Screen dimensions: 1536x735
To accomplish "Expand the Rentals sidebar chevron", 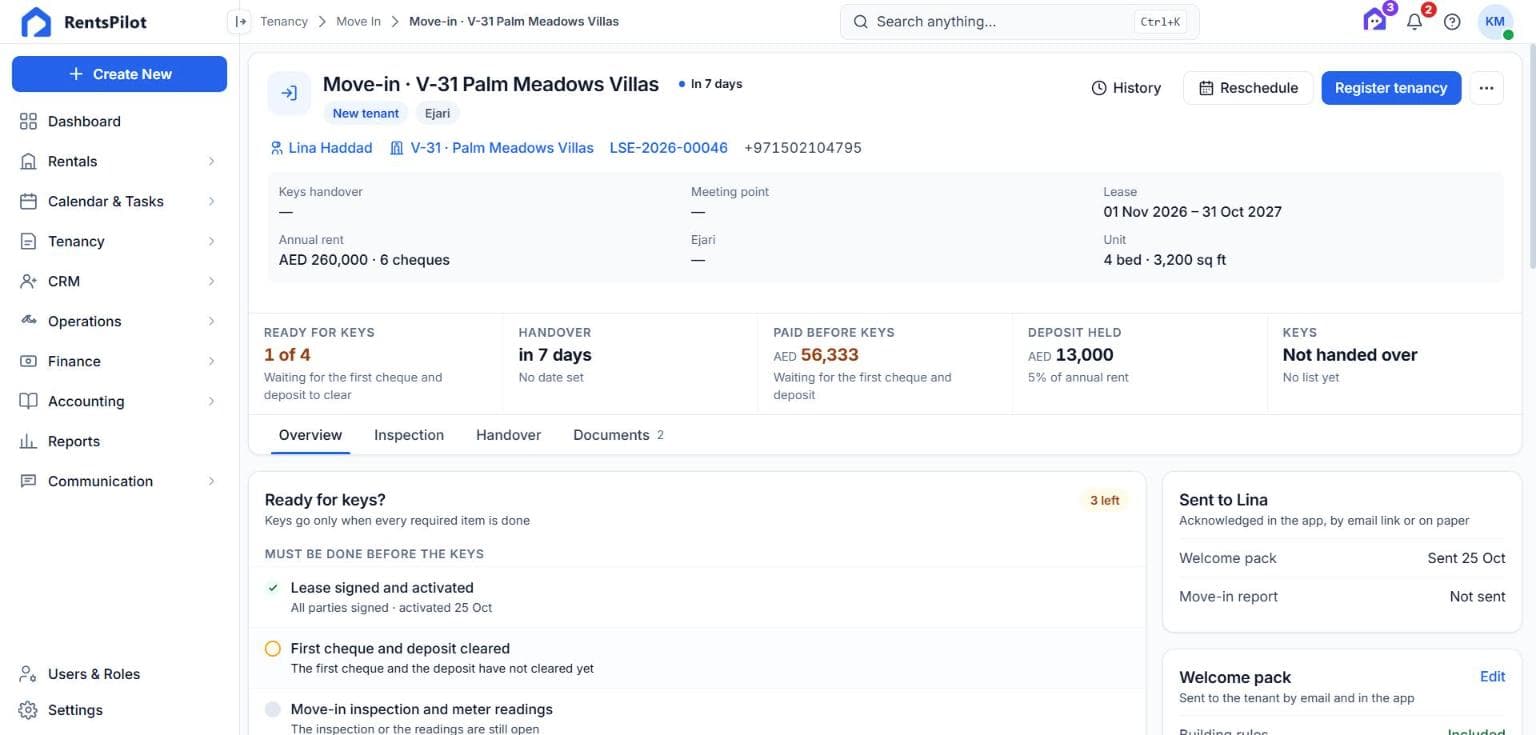I will tap(211, 161).
